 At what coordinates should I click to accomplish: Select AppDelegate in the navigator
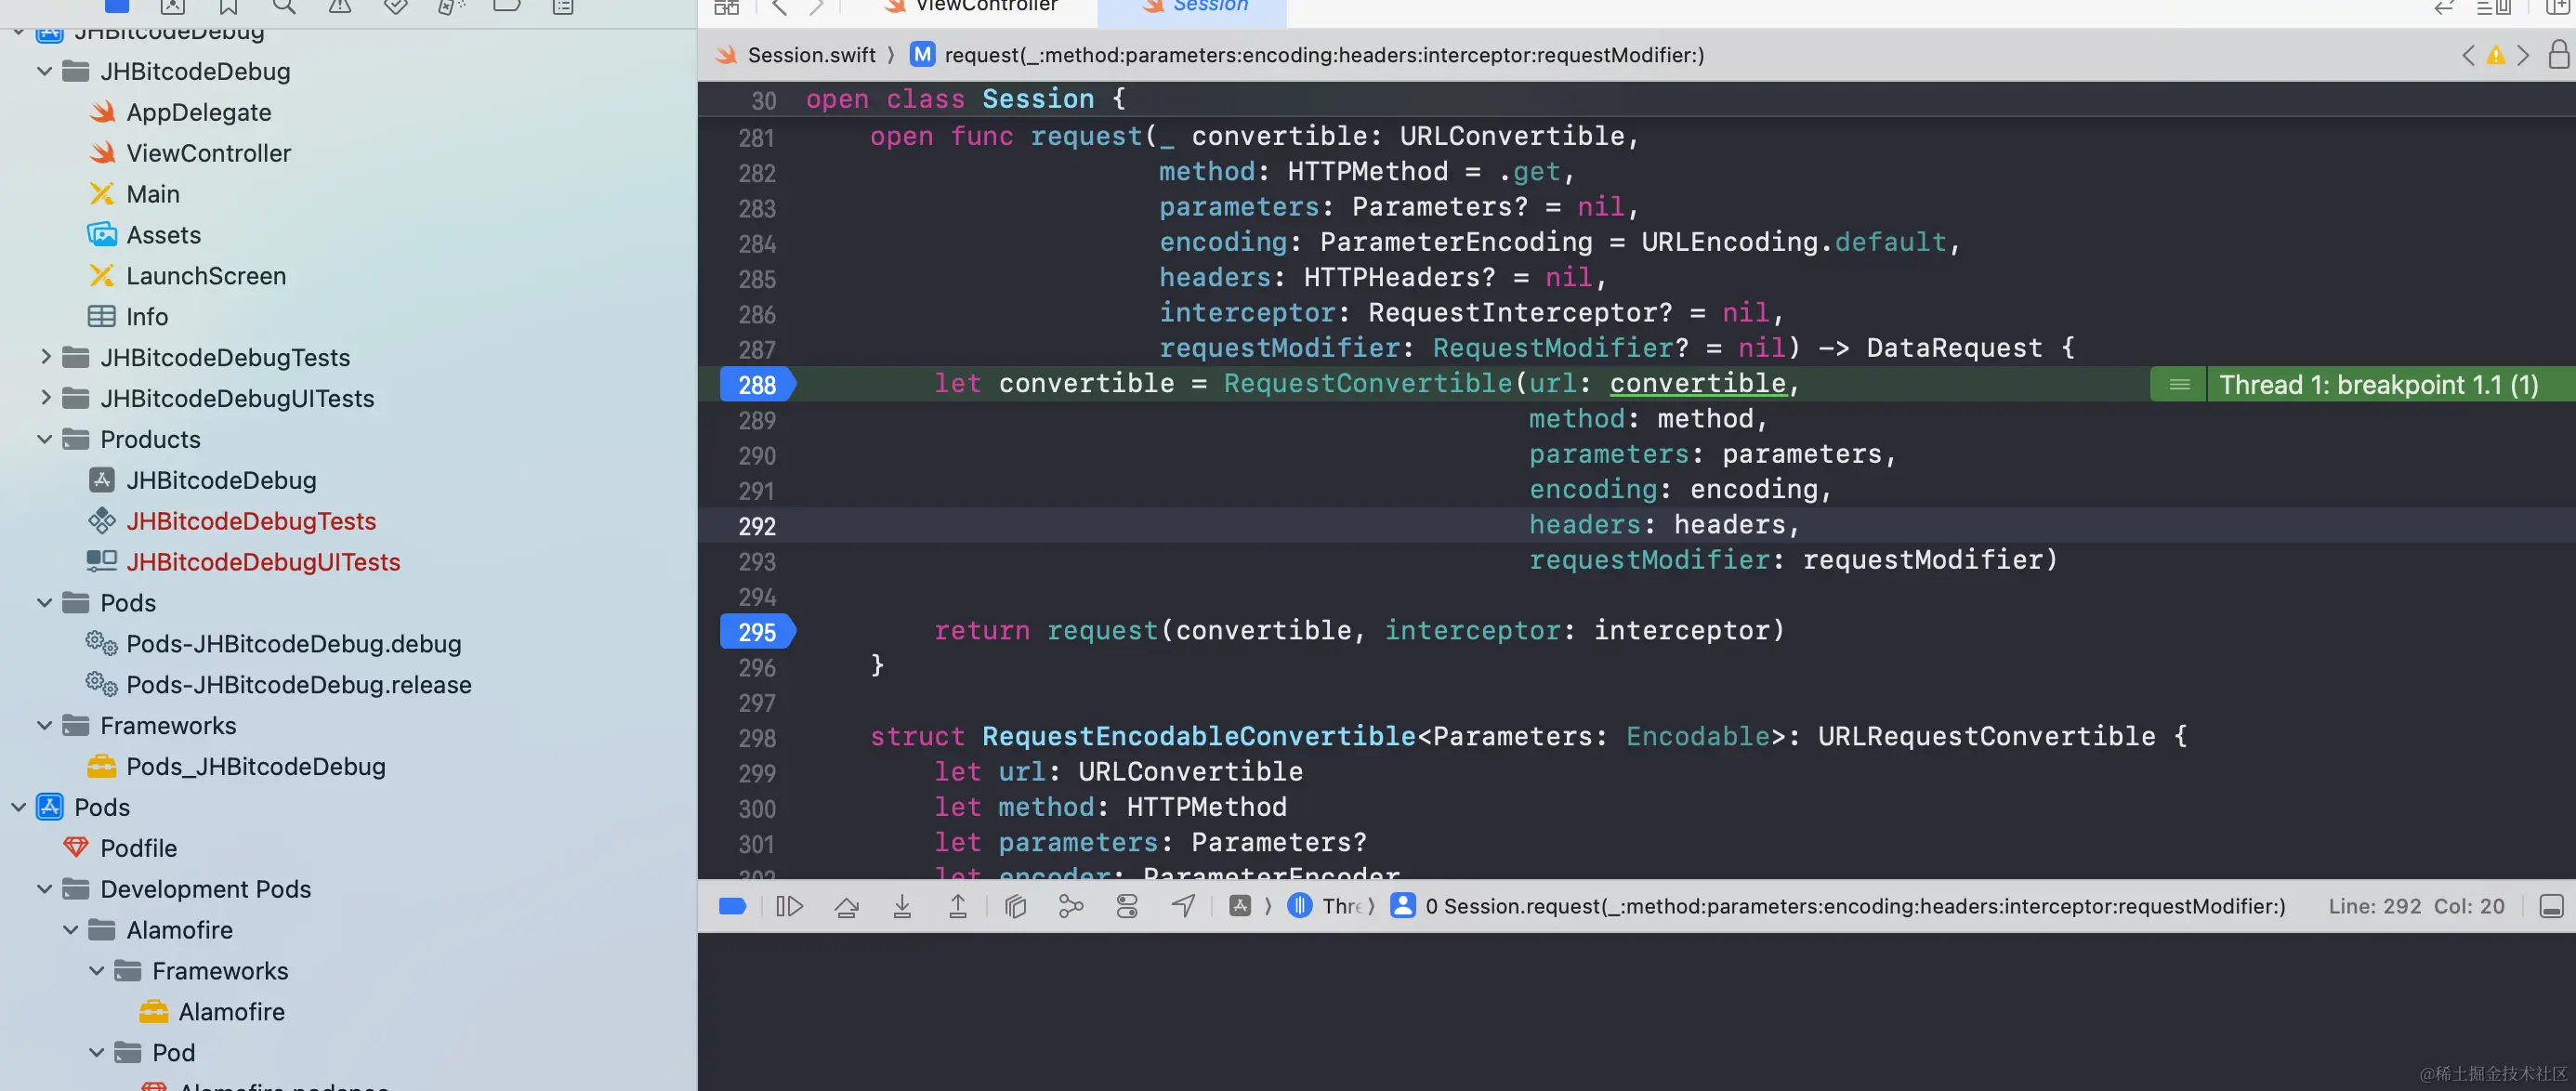click(x=198, y=112)
